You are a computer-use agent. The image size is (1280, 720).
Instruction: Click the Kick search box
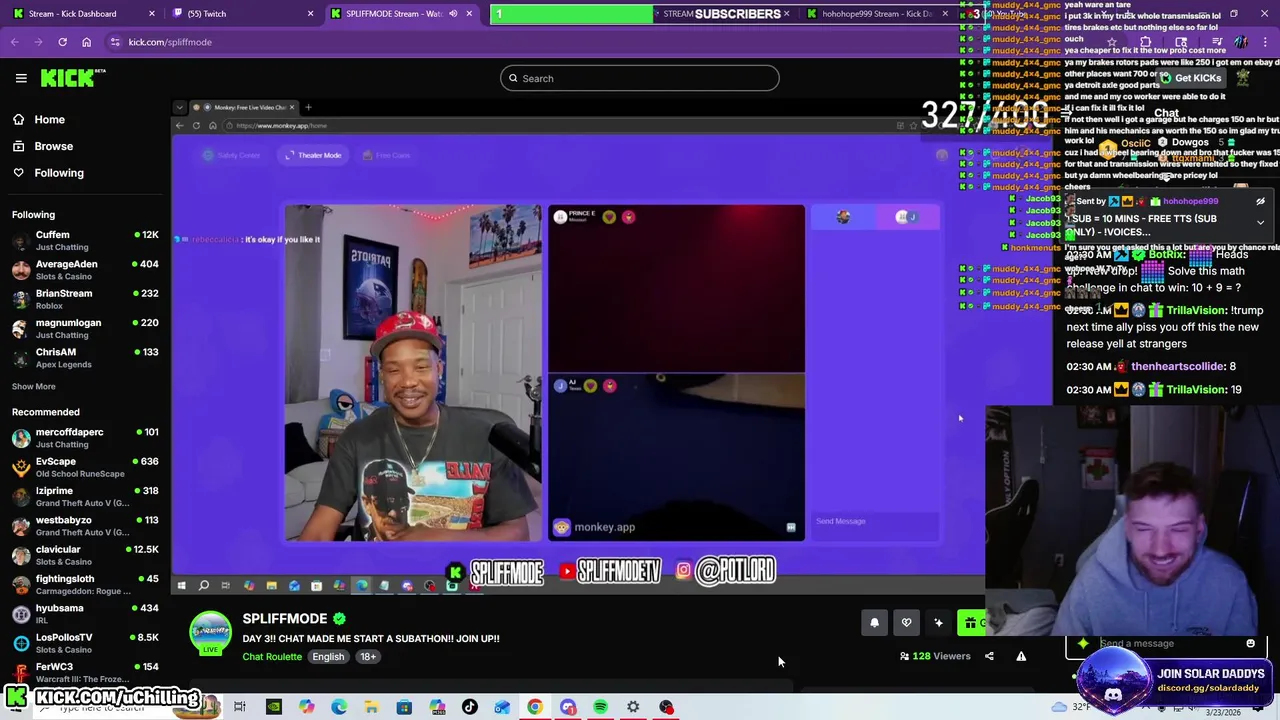pyautogui.click(x=640, y=78)
